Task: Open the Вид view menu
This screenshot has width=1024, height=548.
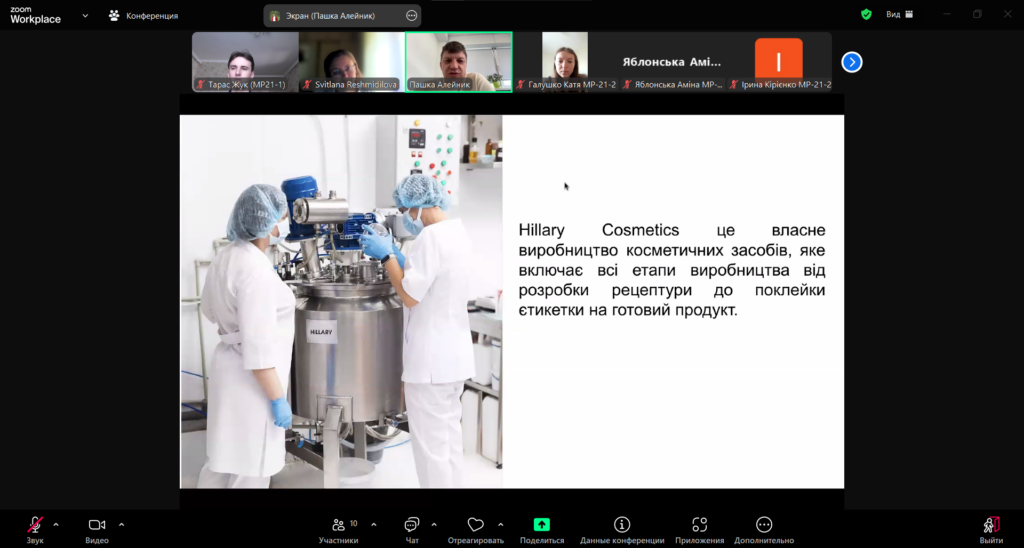Action: tap(899, 15)
